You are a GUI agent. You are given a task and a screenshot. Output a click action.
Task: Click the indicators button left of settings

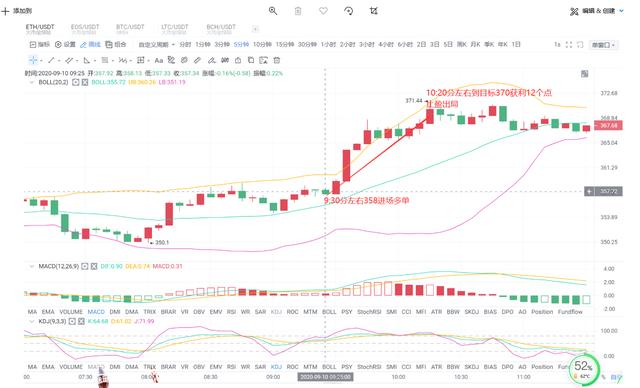[x=40, y=44]
